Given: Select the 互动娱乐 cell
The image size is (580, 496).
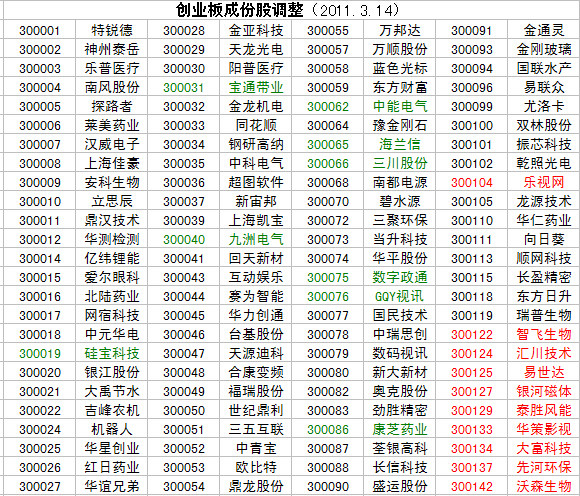Looking at the screenshot, I should 256,277.
